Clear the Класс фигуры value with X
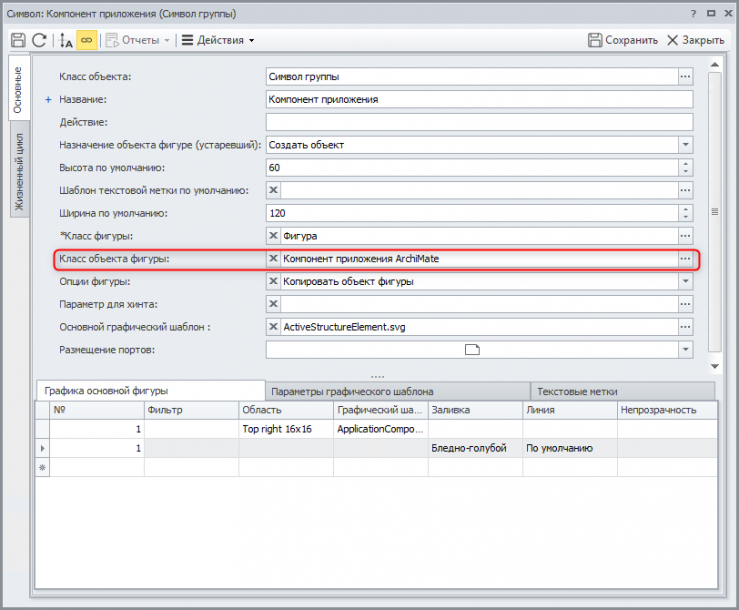Screen dimensions: 739x610 click(x=274, y=236)
